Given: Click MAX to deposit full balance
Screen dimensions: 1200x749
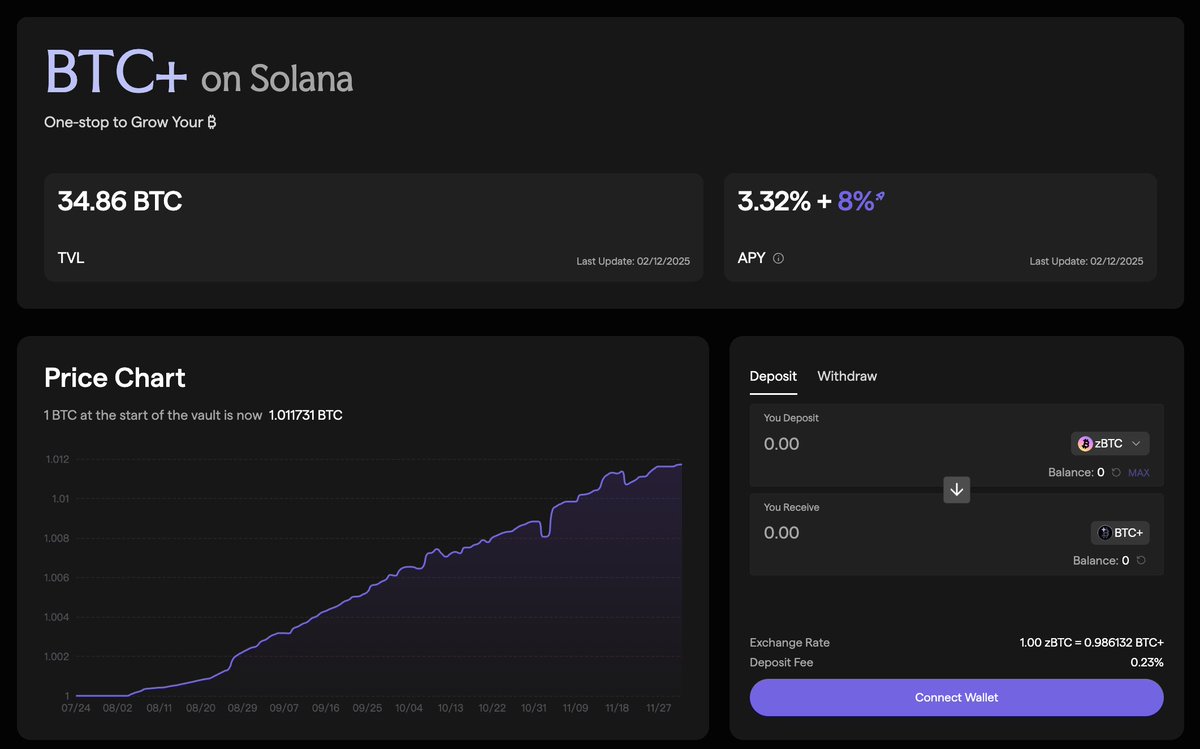Looking at the screenshot, I should [x=1139, y=472].
